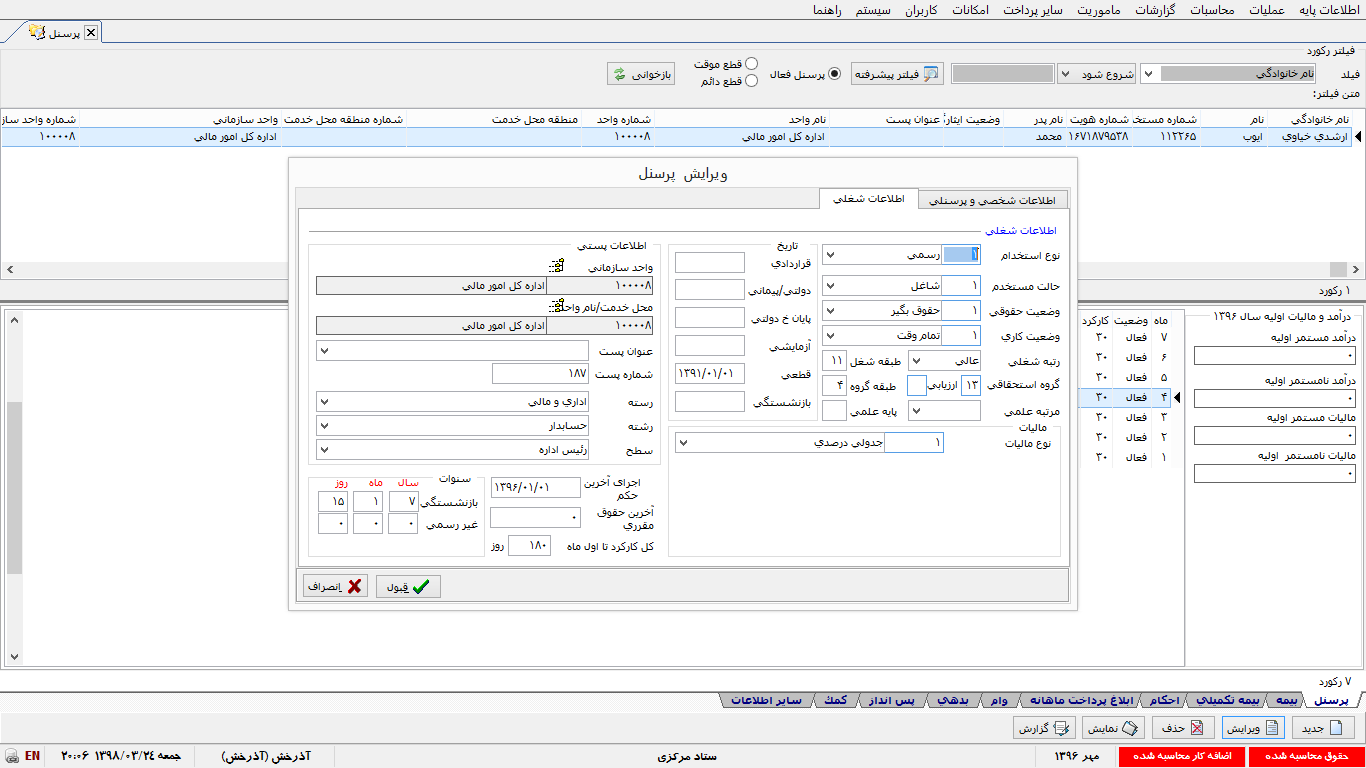Switch to اطلاعات شخصی و پرسنلی tab
This screenshot has width=1366, height=768.
click(x=993, y=200)
